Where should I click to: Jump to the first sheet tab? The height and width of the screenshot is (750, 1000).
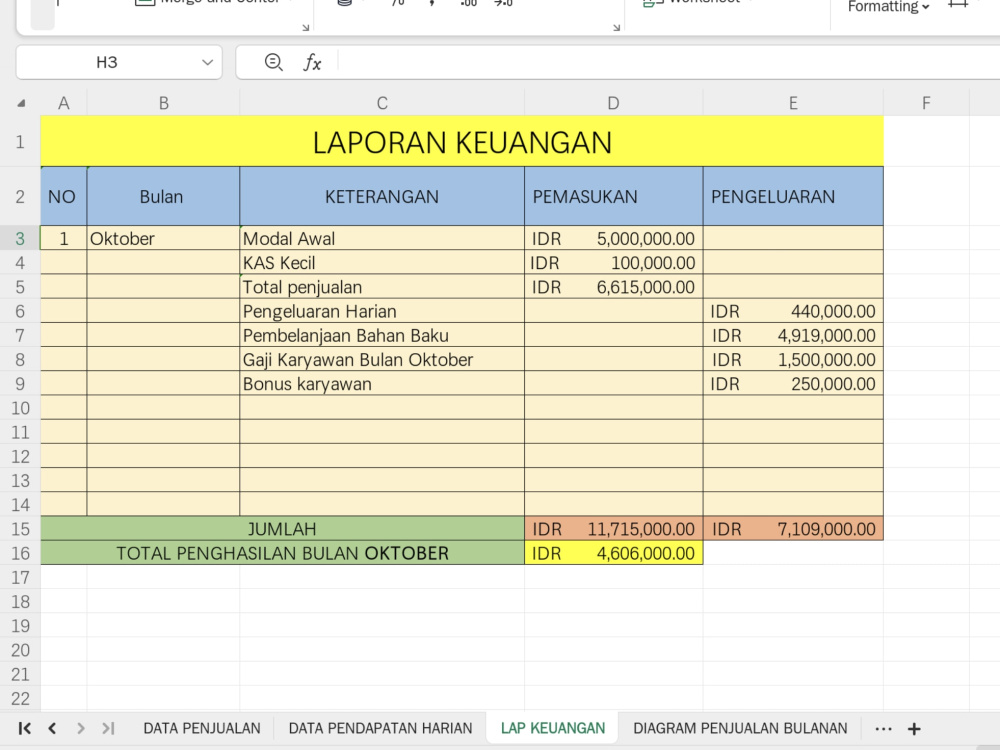pos(24,728)
